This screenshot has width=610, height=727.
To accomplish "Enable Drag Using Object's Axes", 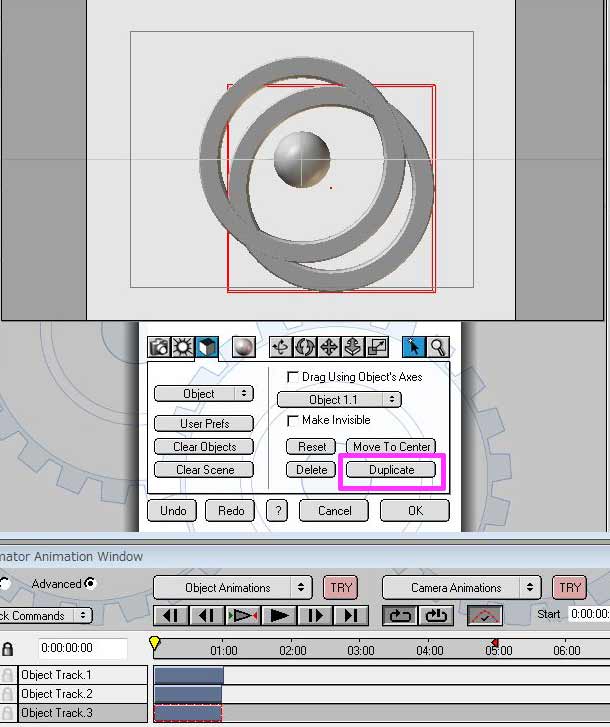I will pyautogui.click(x=292, y=377).
